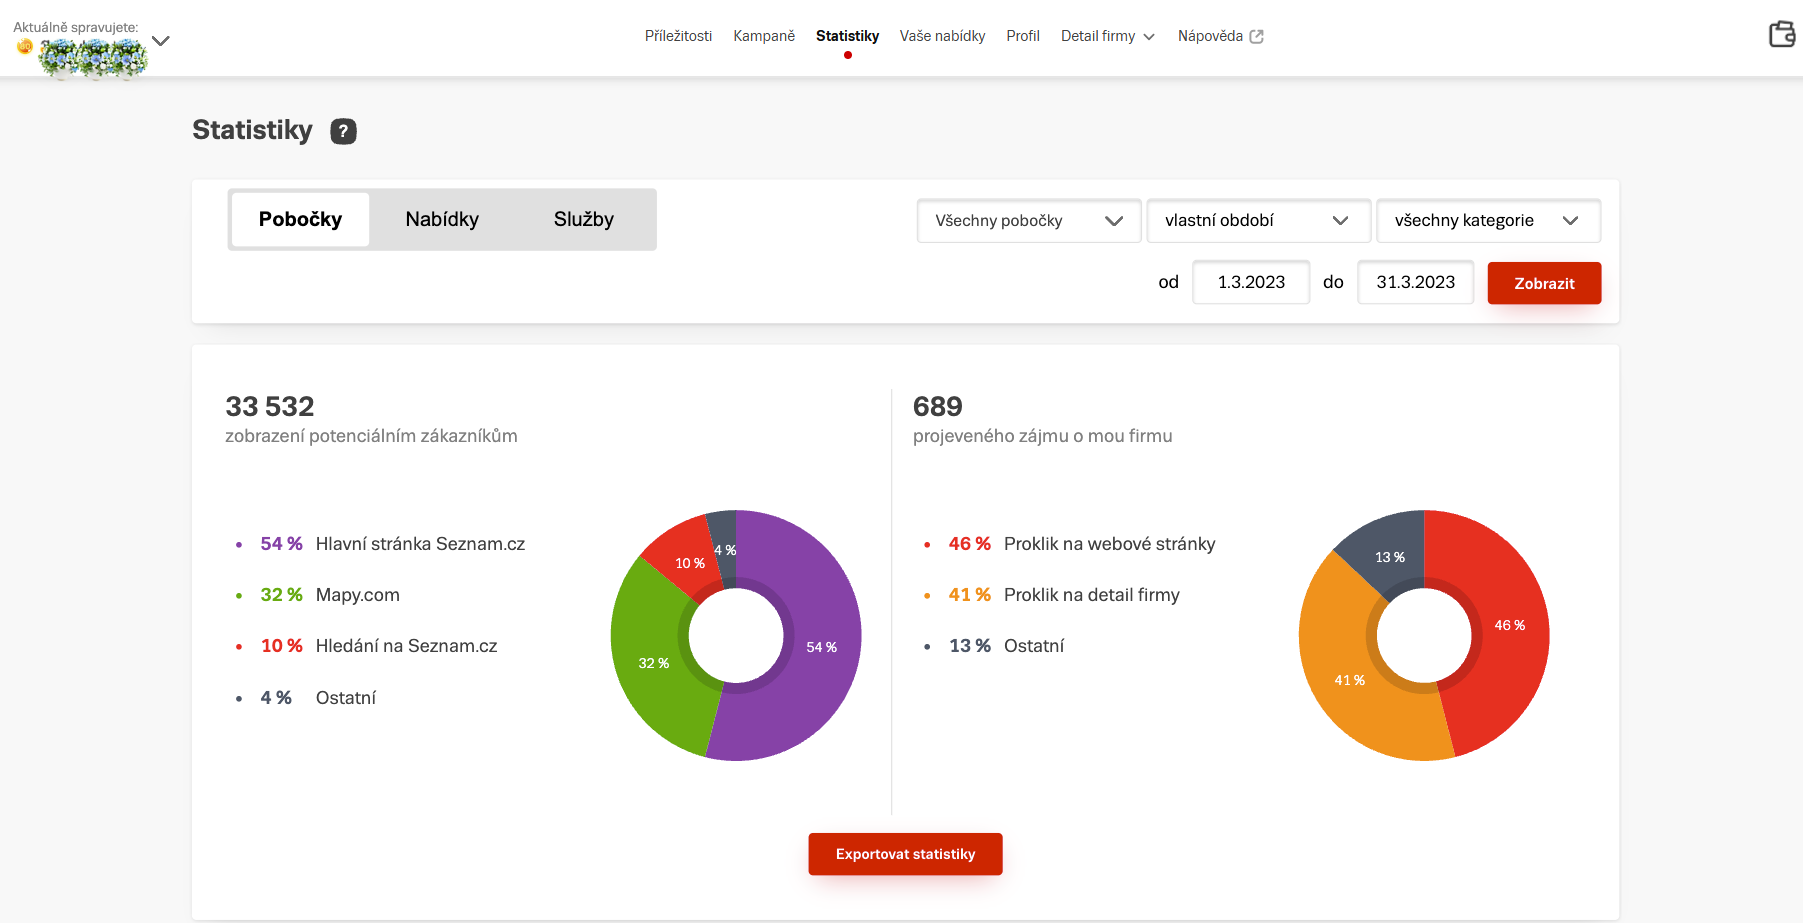Click the end date field 31.3.2023
The width and height of the screenshot is (1803, 923).
[1415, 282]
